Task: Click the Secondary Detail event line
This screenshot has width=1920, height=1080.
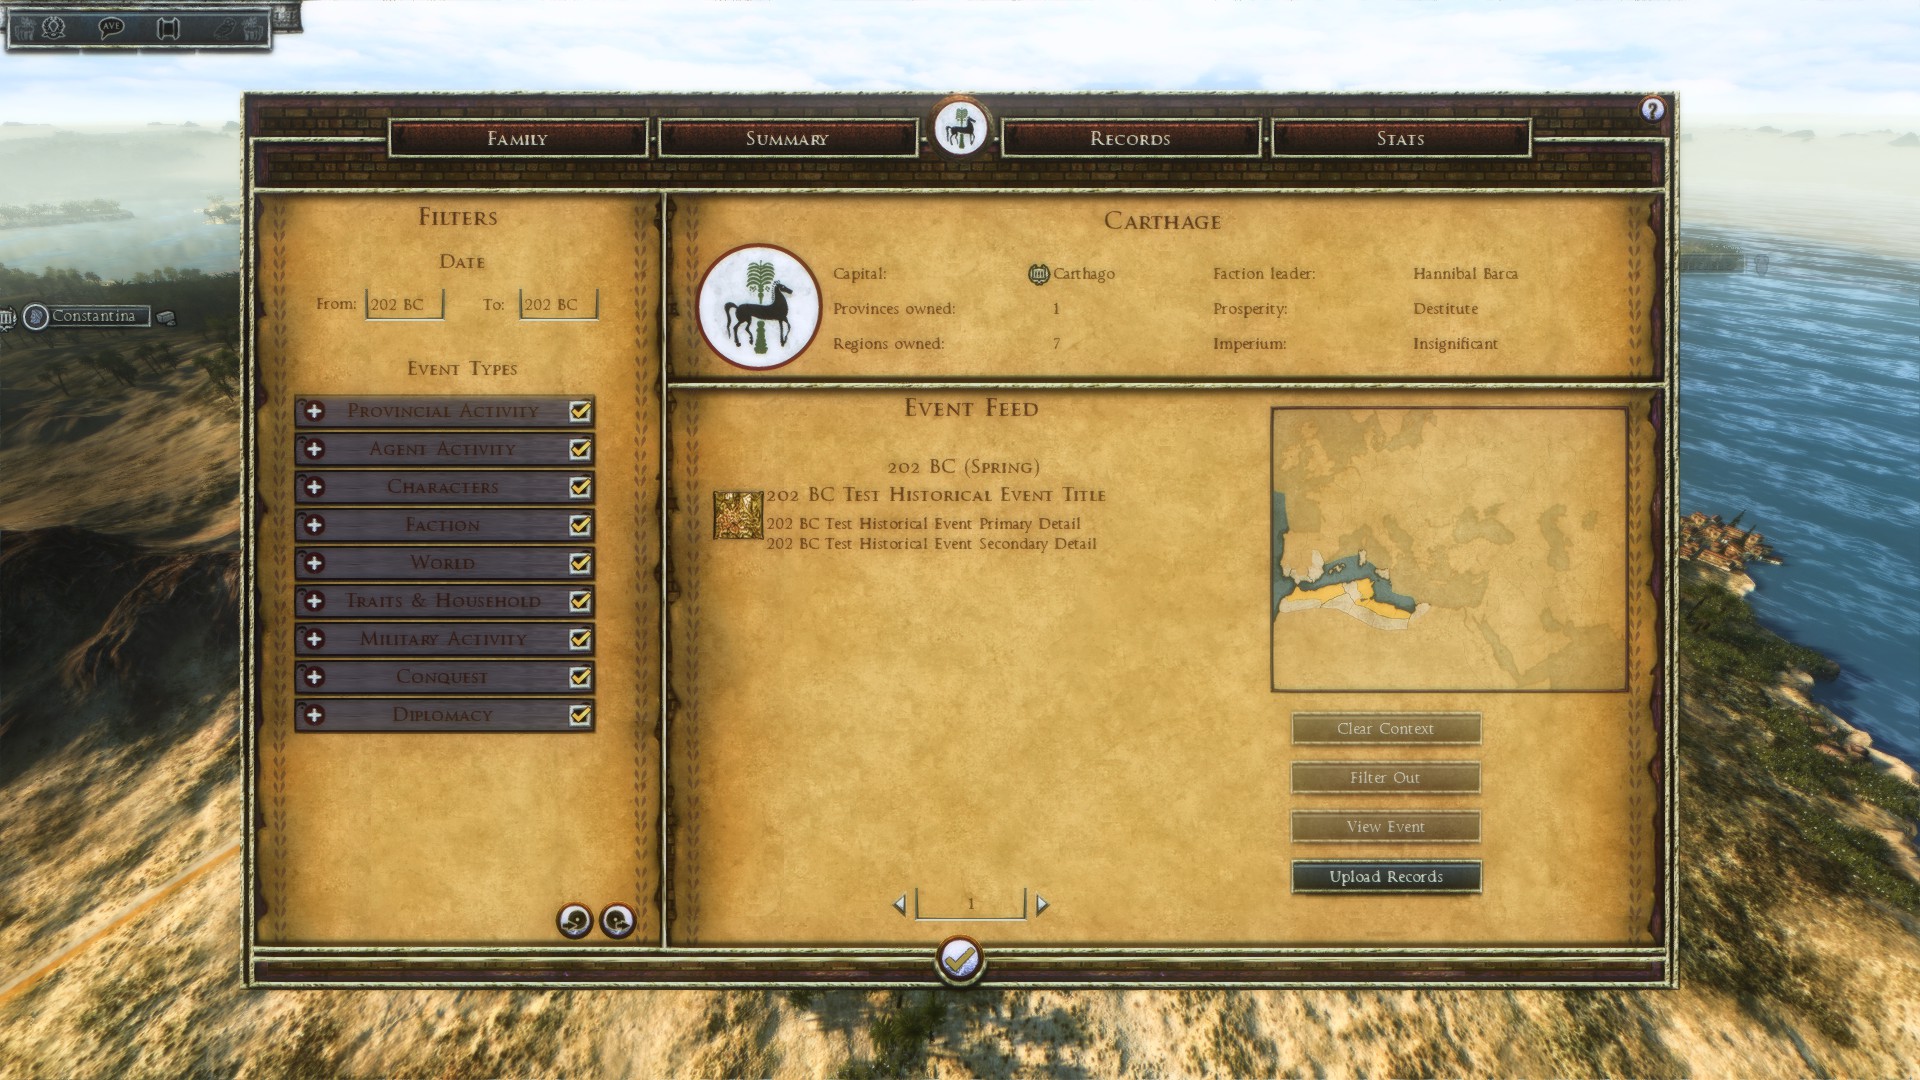Action: (931, 544)
